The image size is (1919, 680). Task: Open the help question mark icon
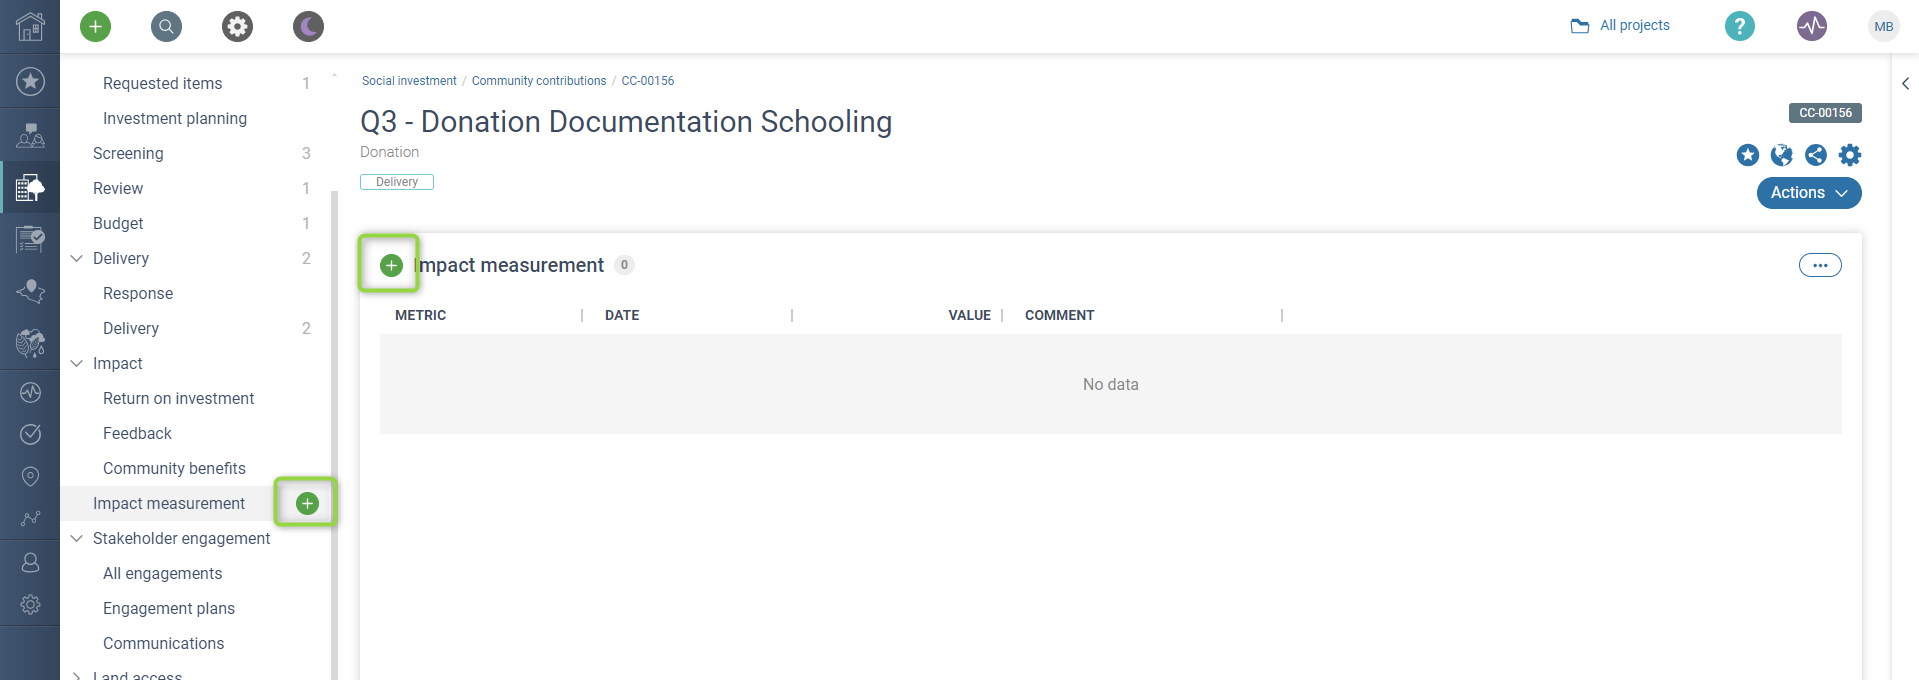point(1739,26)
